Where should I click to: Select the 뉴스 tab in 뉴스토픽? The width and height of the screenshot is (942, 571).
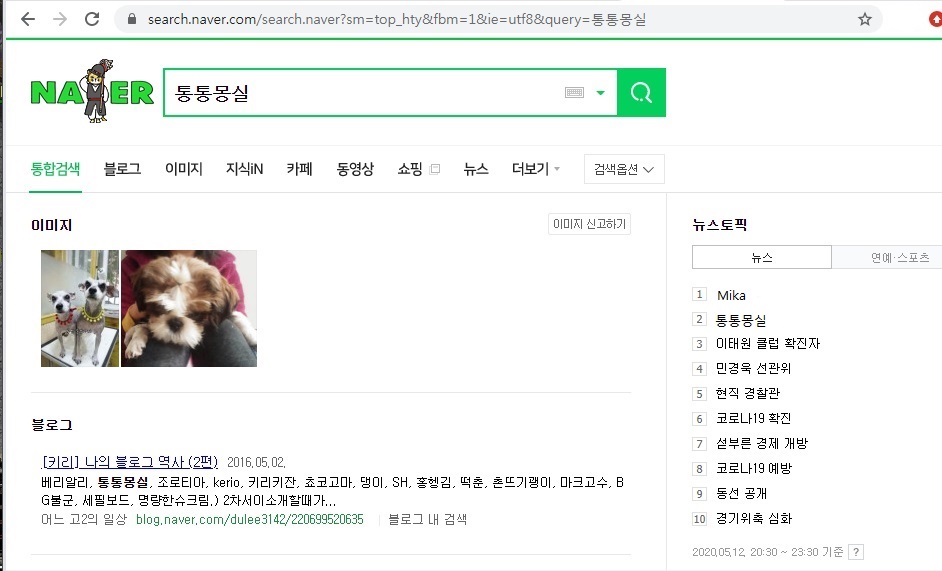point(762,257)
